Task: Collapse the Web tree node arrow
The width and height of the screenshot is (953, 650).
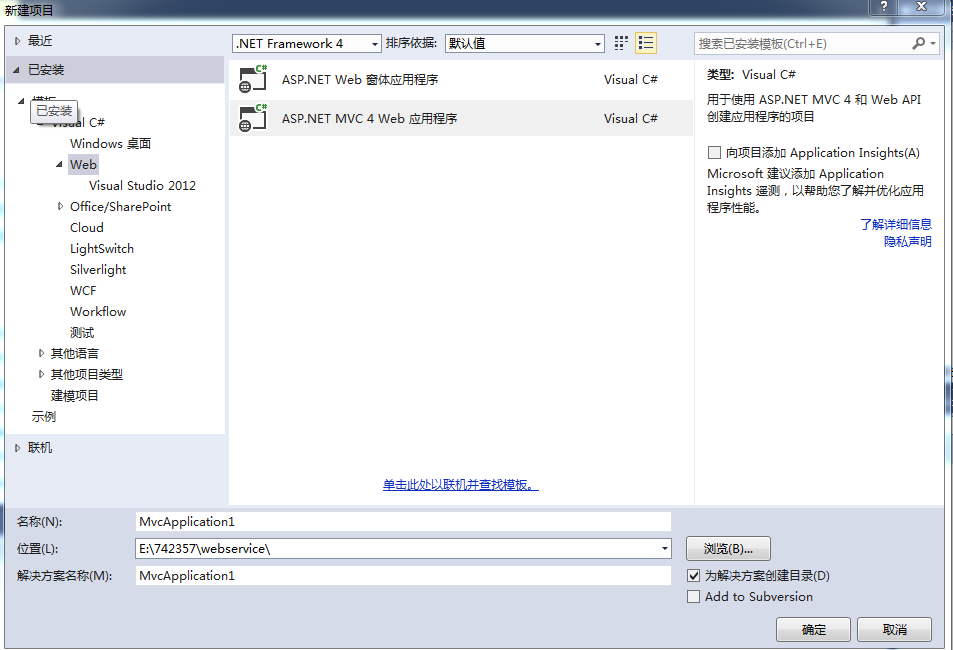Action: click(59, 164)
